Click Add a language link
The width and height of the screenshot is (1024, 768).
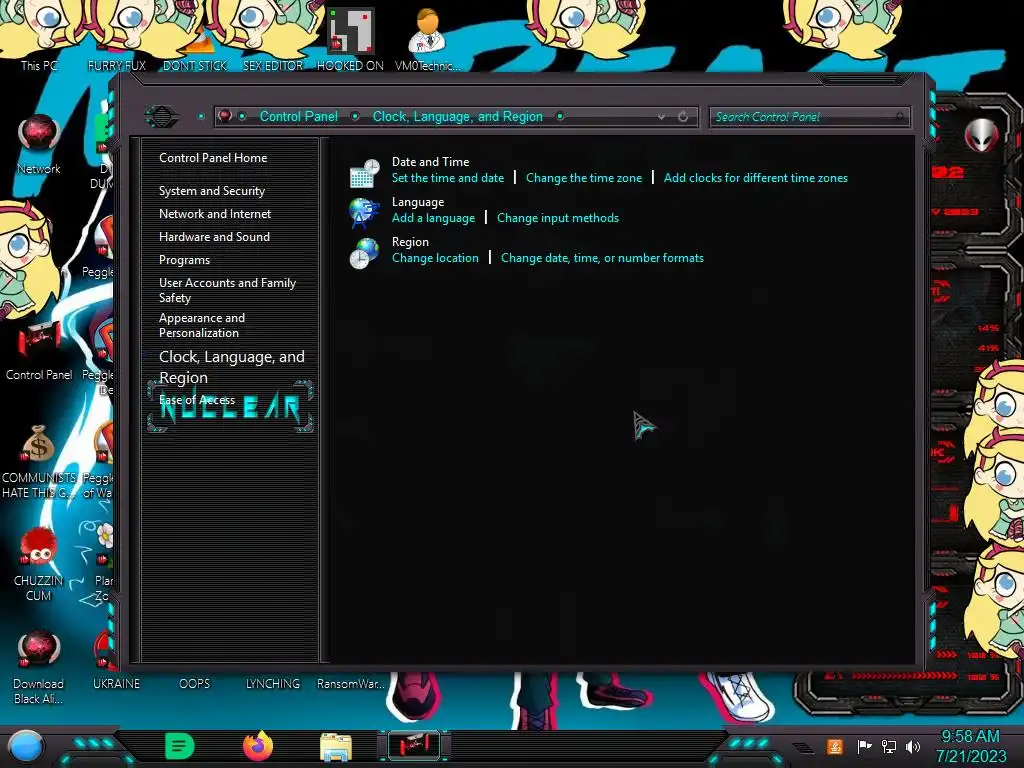tap(434, 218)
